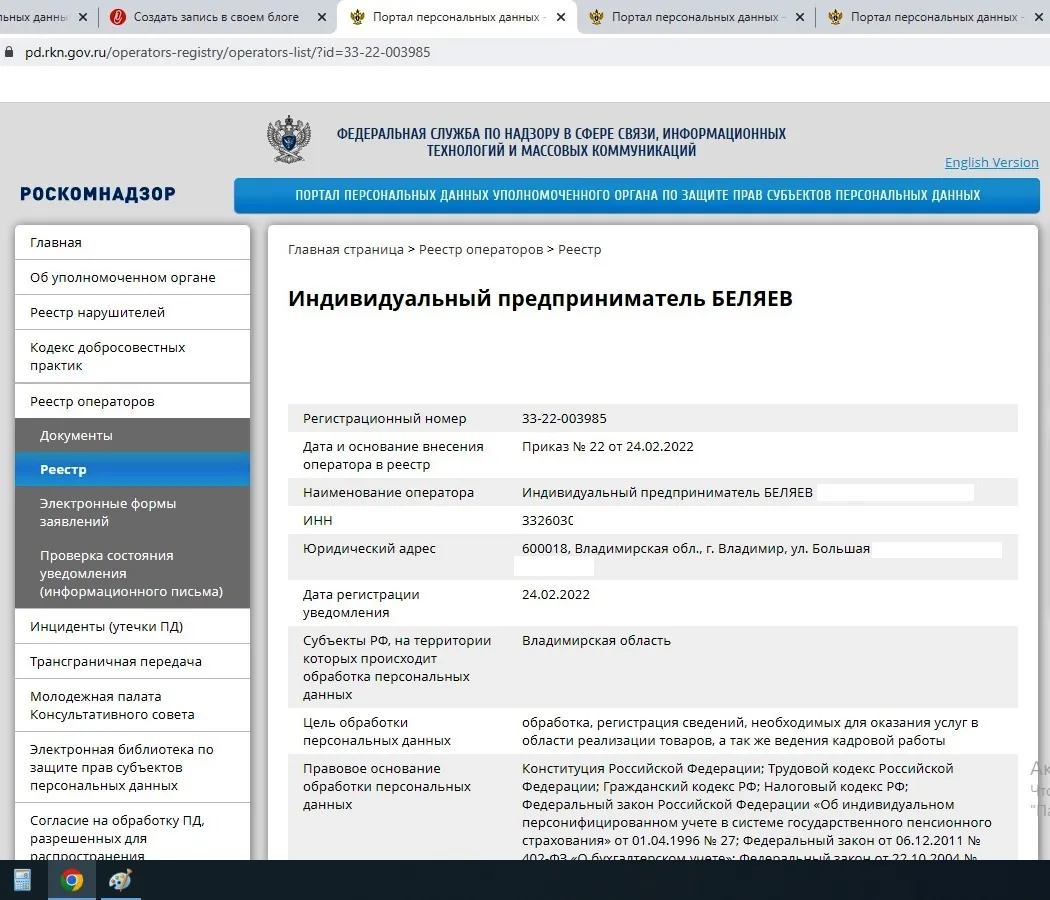
Task: Open Проверка состояния уведомления submenu item
Action: point(133,573)
